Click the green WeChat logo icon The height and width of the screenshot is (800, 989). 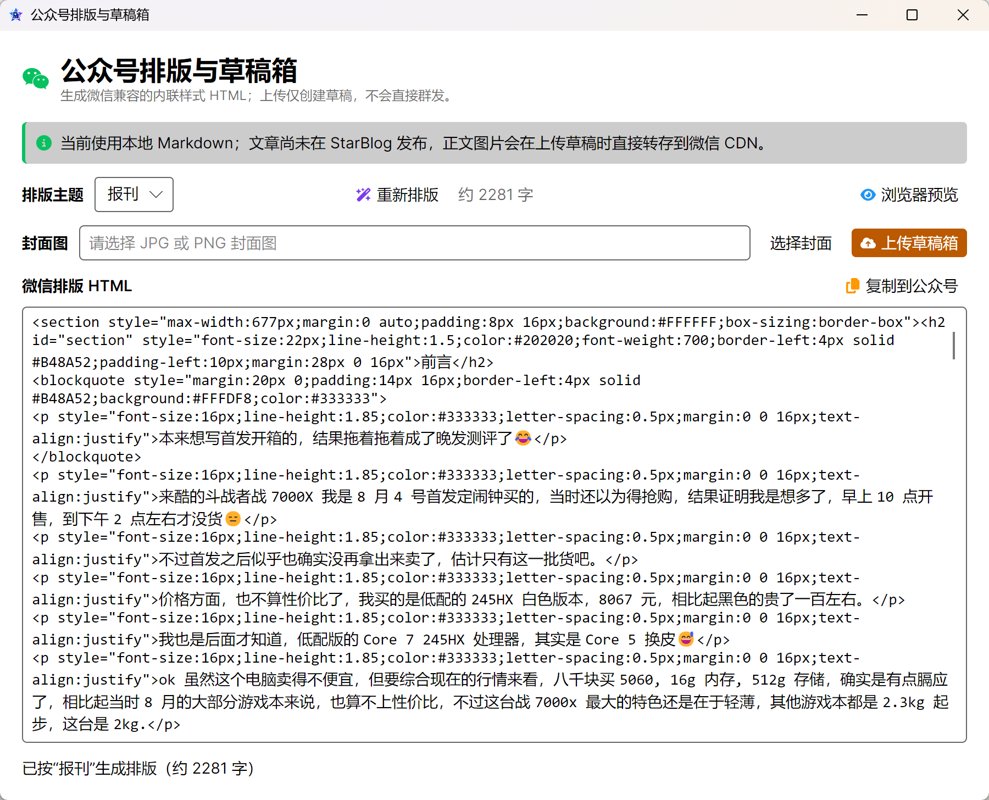(35, 78)
